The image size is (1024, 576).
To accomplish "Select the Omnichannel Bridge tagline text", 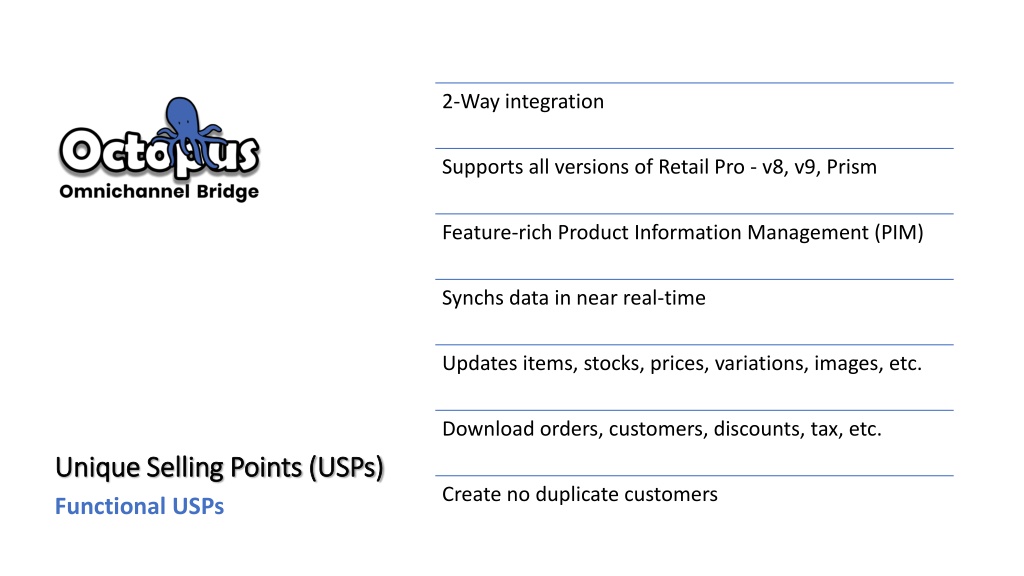I will 159,192.
